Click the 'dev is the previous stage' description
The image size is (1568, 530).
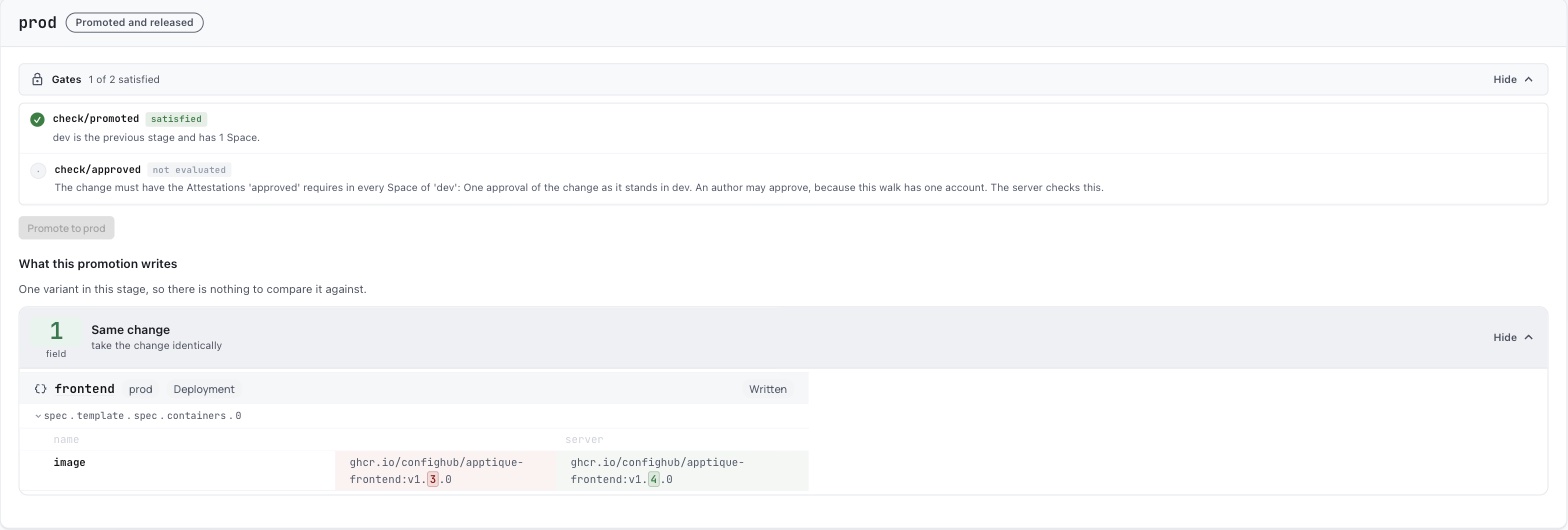[156, 138]
